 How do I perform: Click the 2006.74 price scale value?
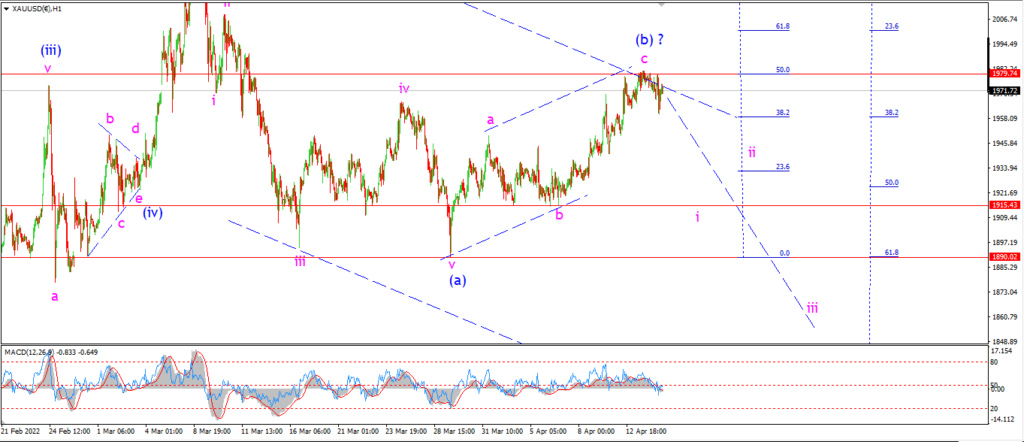coord(1006,20)
